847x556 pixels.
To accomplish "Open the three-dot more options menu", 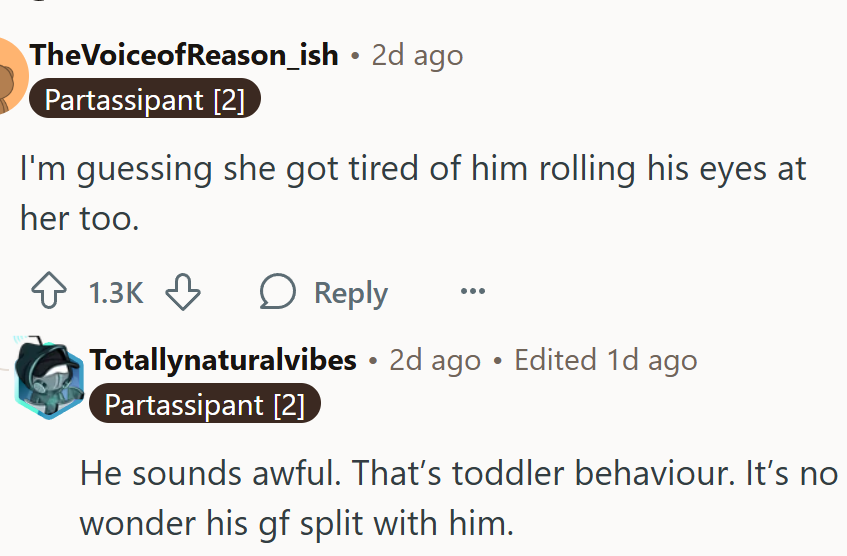I will [x=472, y=293].
